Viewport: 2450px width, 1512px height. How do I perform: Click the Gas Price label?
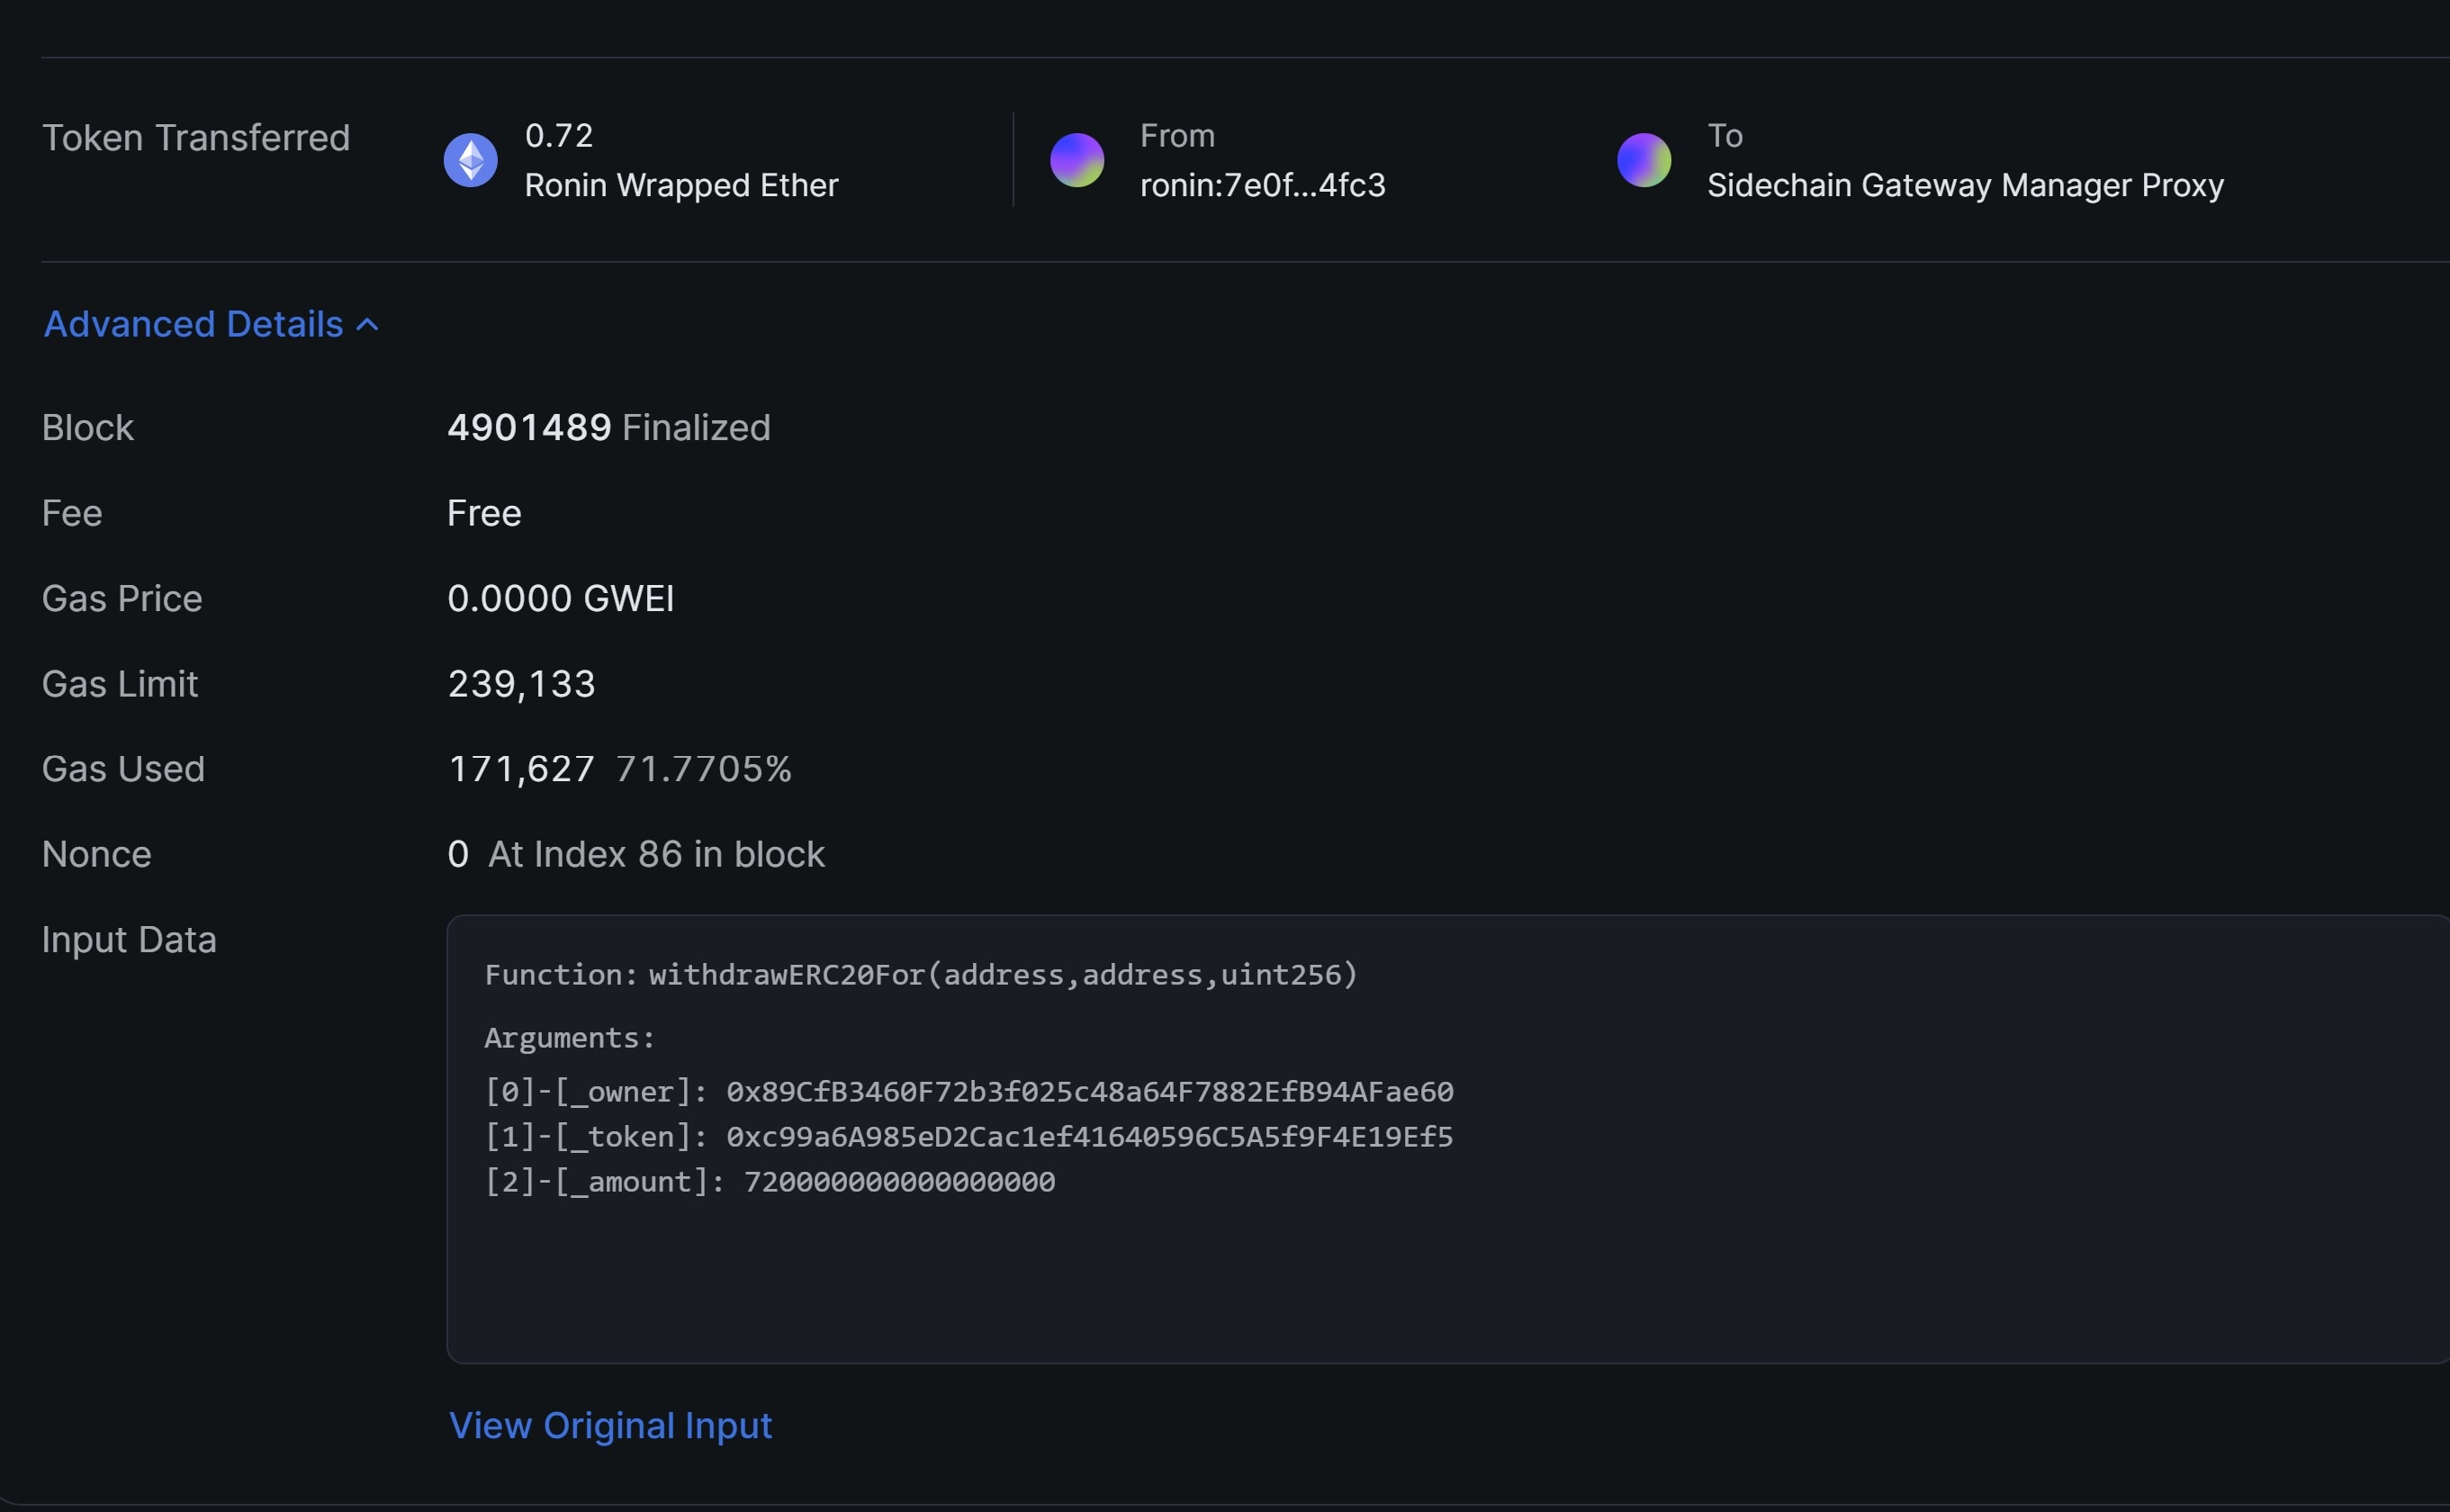tap(122, 598)
